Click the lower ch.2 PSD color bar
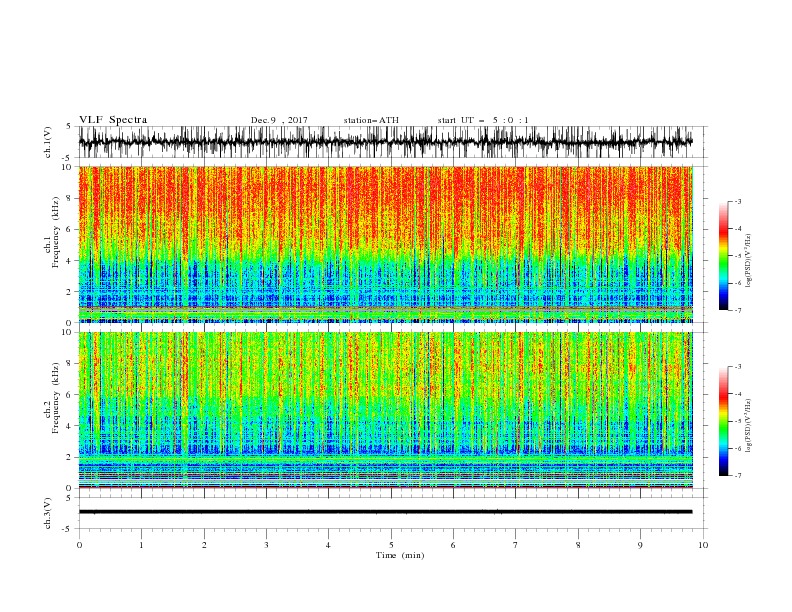 [x=723, y=421]
